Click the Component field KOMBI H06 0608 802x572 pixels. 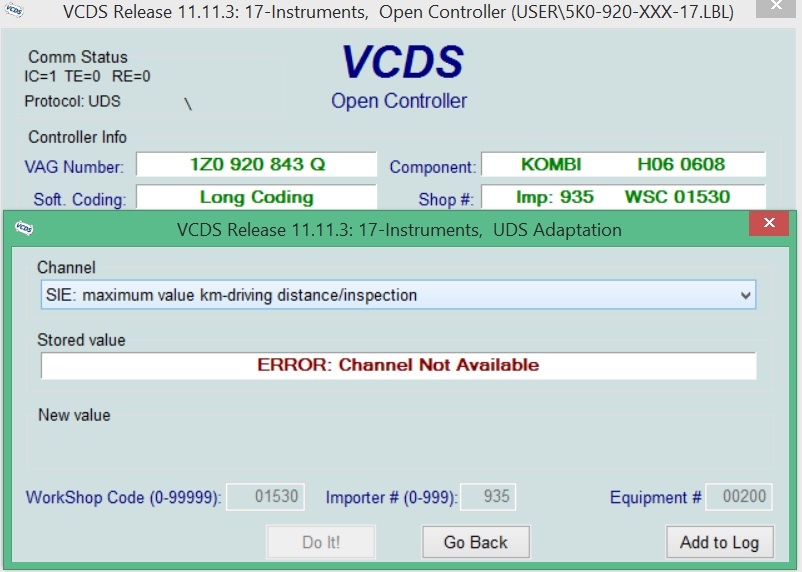pyautogui.click(x=623, y=164)
